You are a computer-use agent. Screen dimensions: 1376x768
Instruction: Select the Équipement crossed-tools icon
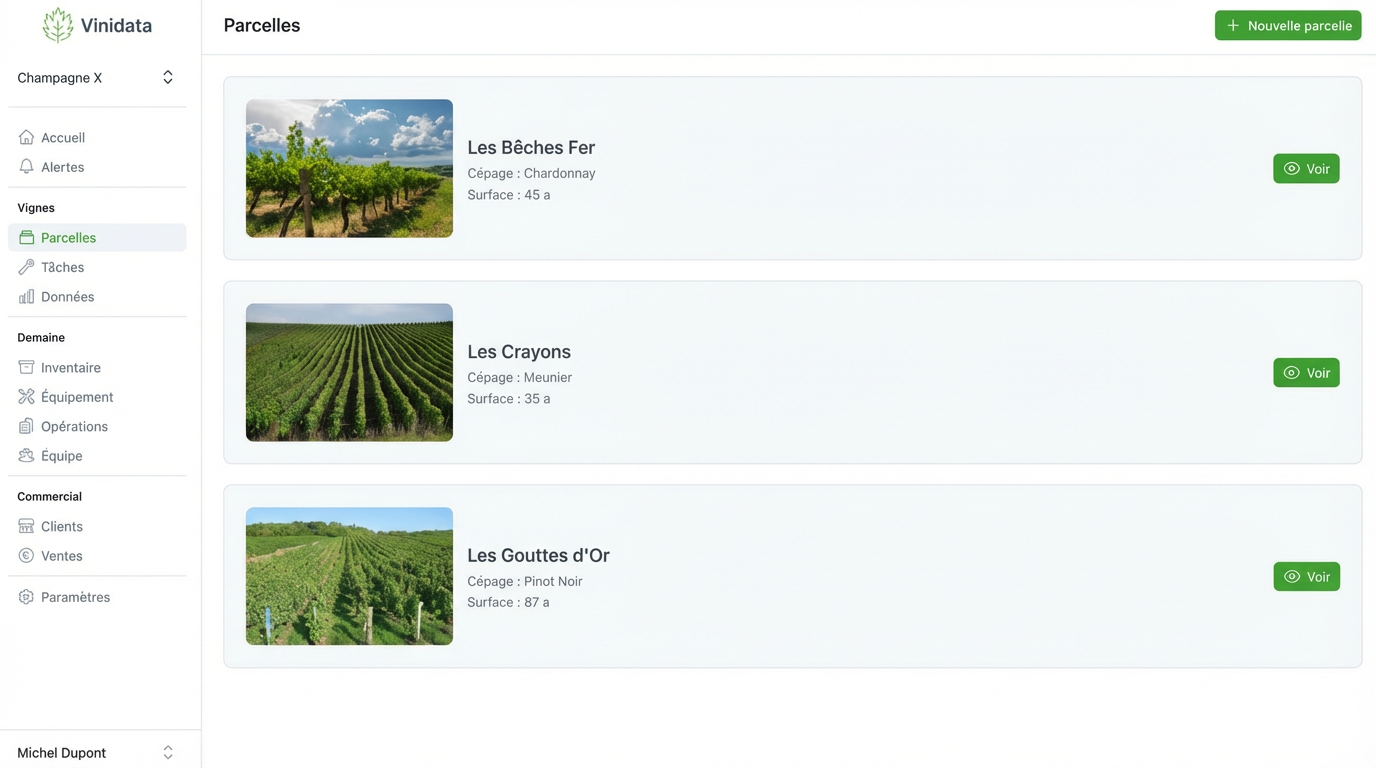[26, 396]
